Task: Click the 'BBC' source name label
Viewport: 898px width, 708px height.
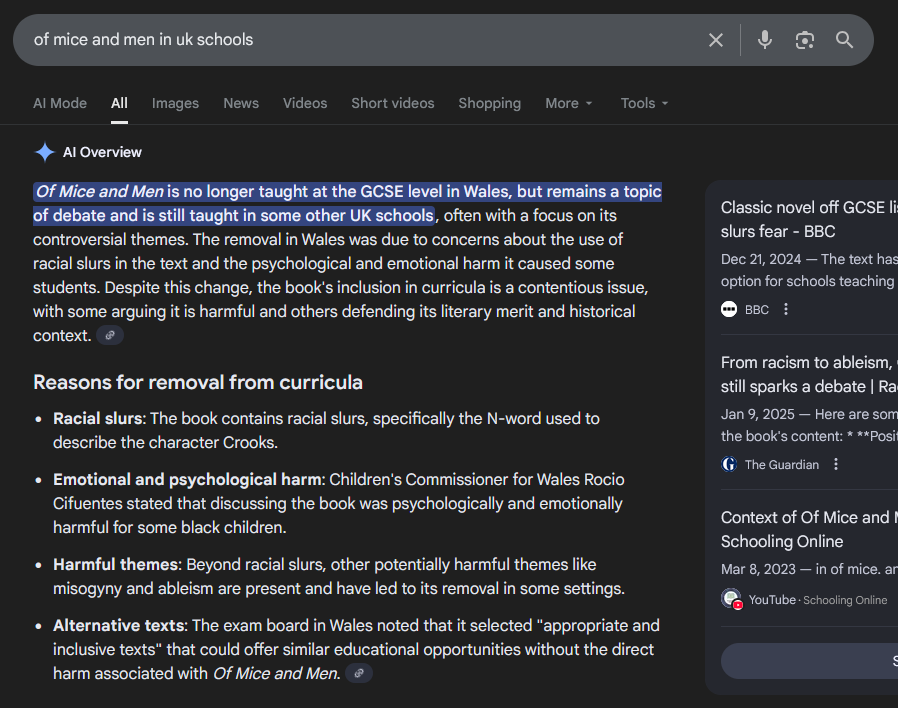Action: (x=757, y=310)
